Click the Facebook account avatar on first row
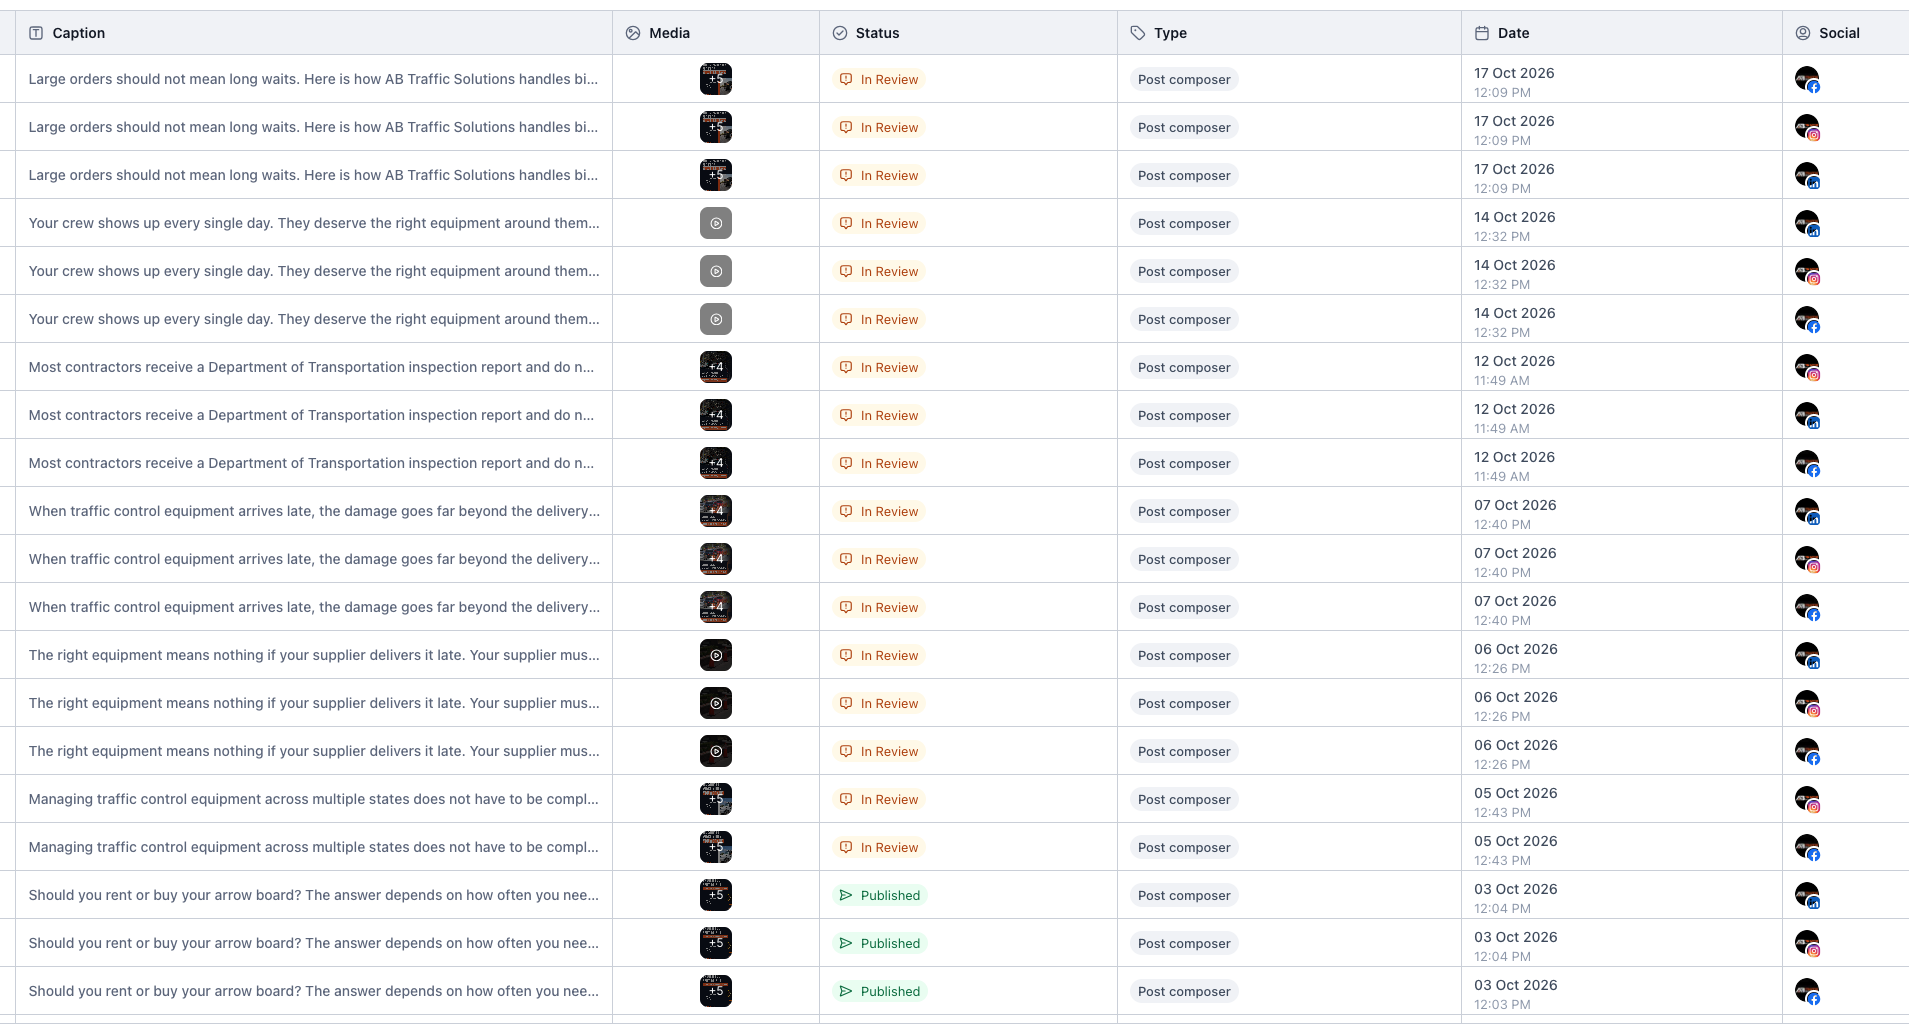This screenshot has width=1909, height=1027. pos(1807,79)
